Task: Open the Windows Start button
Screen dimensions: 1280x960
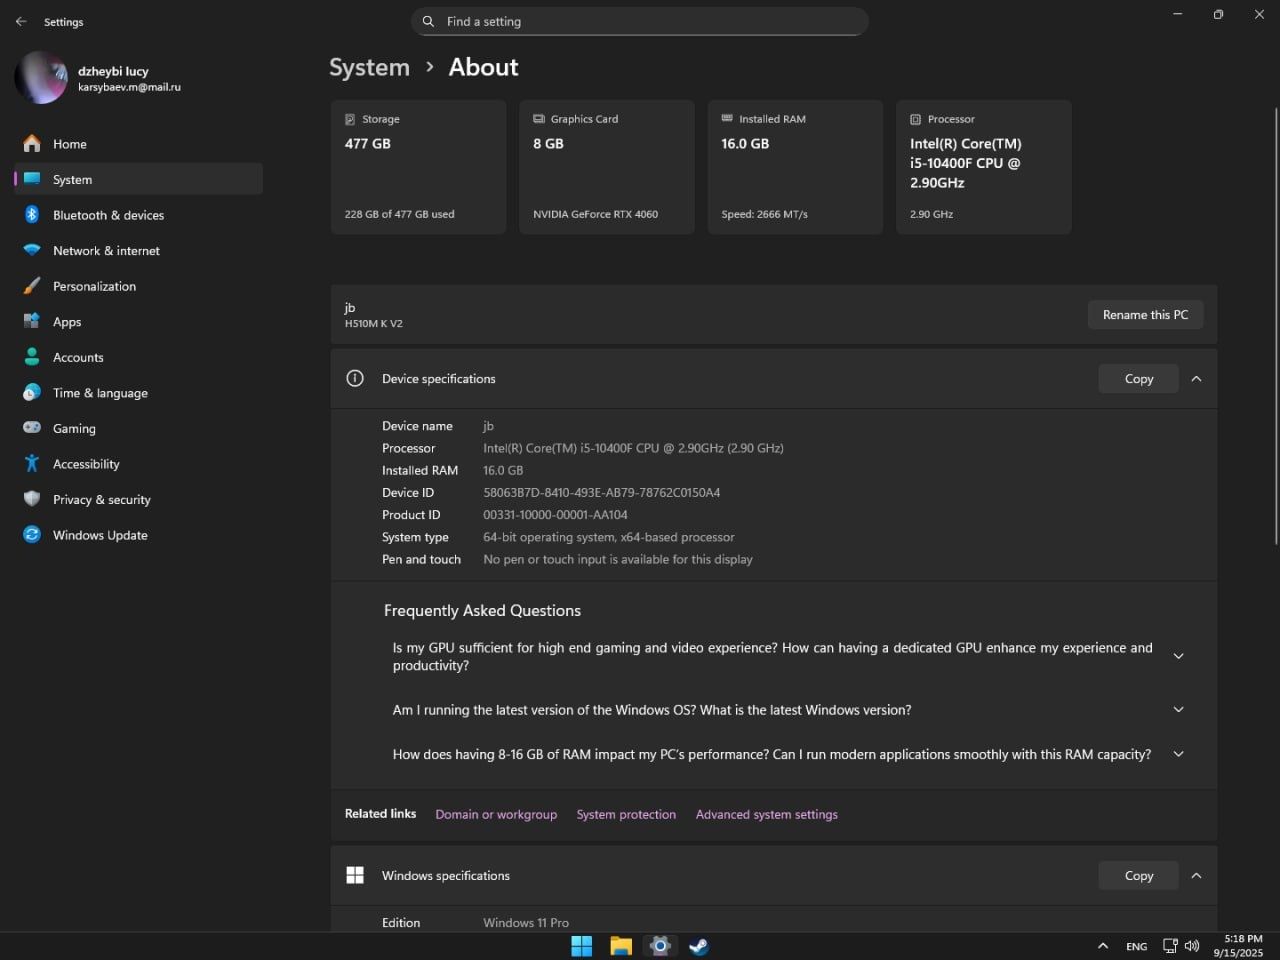Action: (581, 946)
